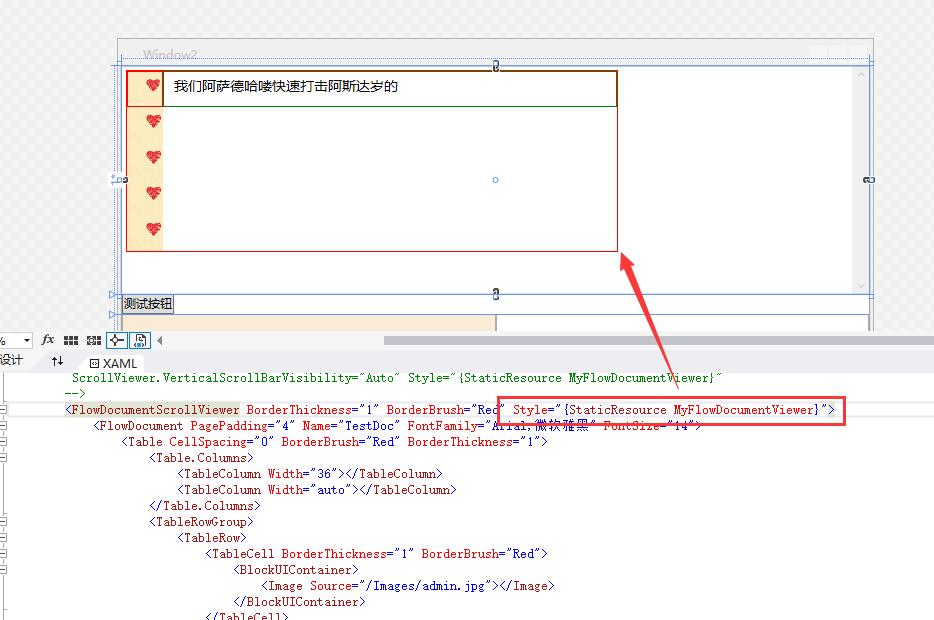Open the designer zoom percentage dropdown
Viewport: 934px width, 620px height.
tap(27, 341)
